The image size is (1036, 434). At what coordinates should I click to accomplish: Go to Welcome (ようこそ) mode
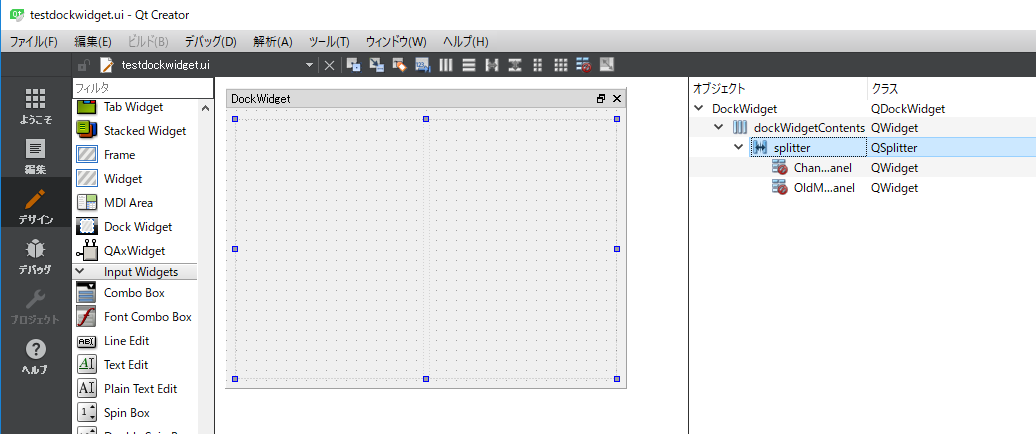[x=35, y=105]
